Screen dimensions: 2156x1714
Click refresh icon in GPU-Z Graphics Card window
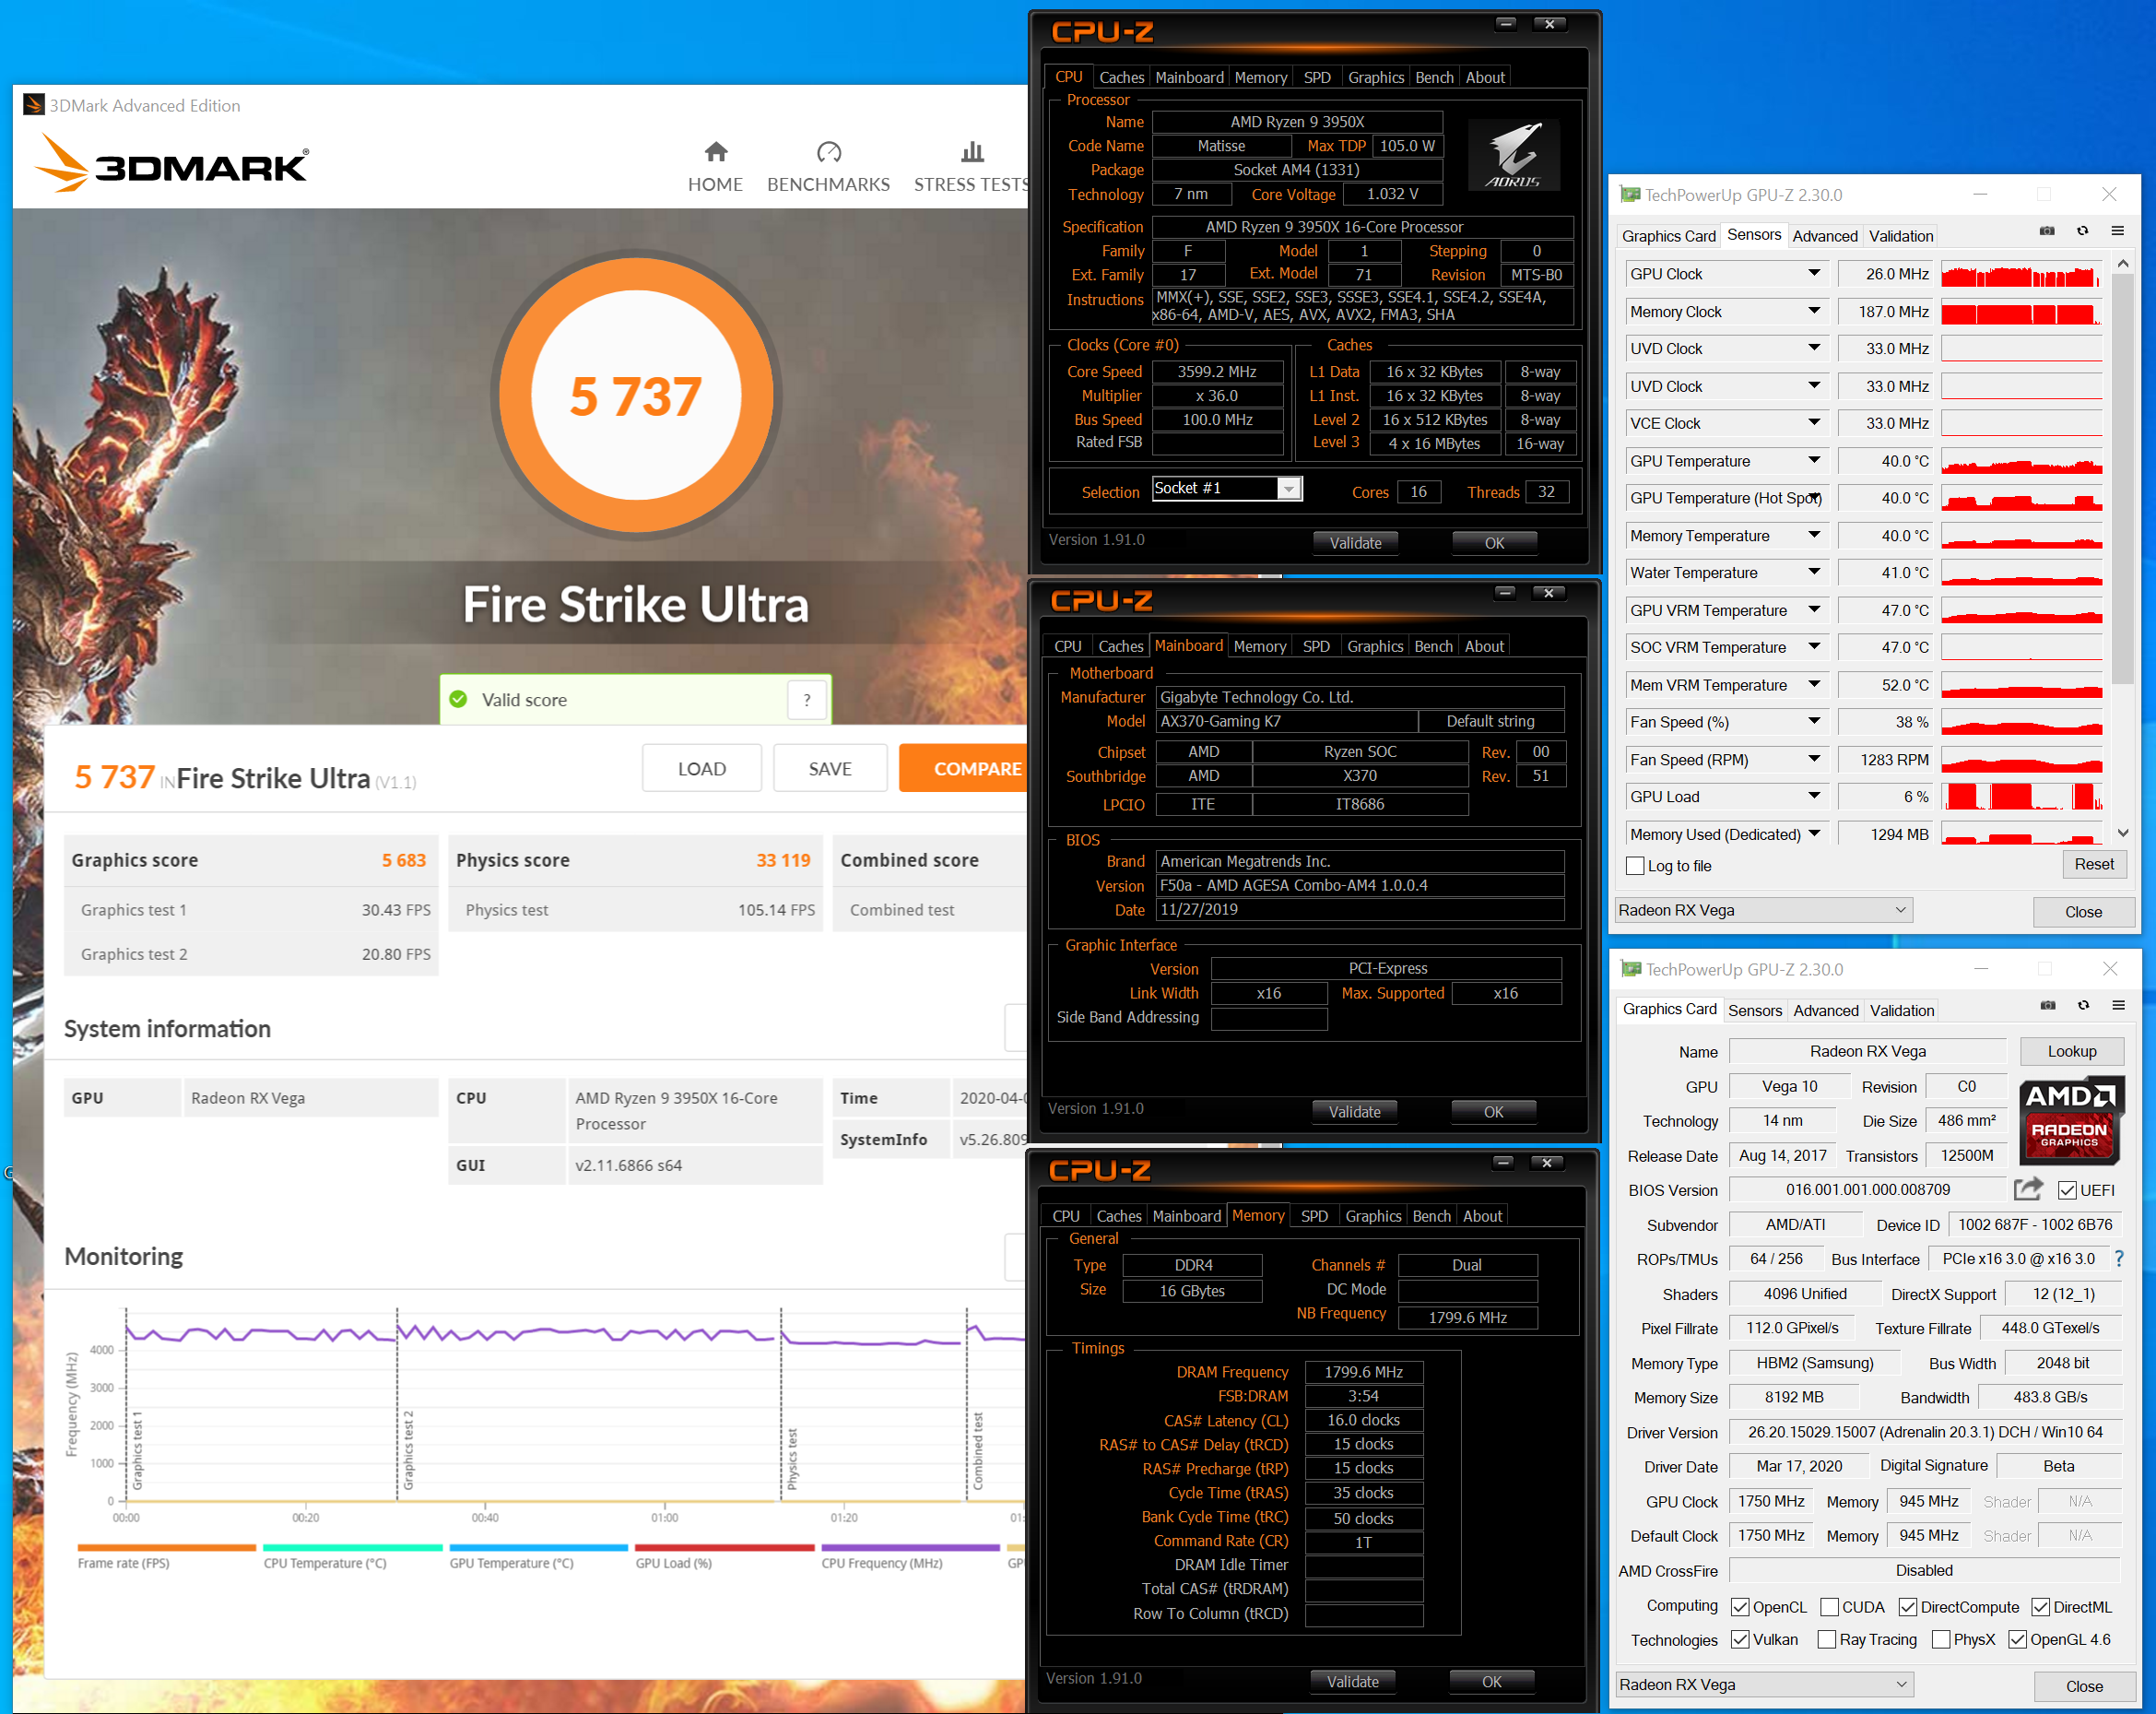click(2084, 1005)
